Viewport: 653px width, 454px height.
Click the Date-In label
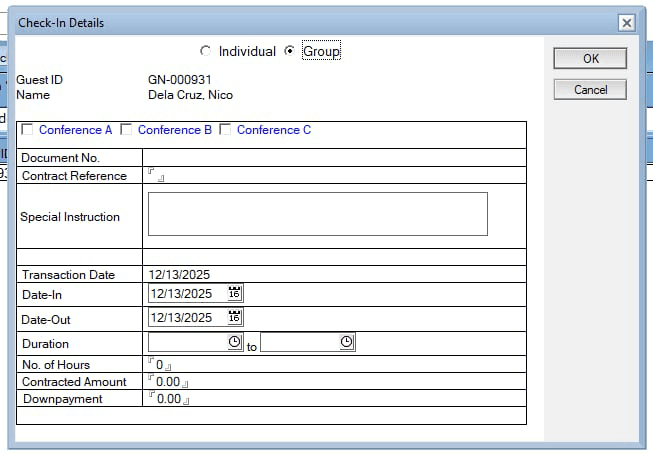pos(42,295)
